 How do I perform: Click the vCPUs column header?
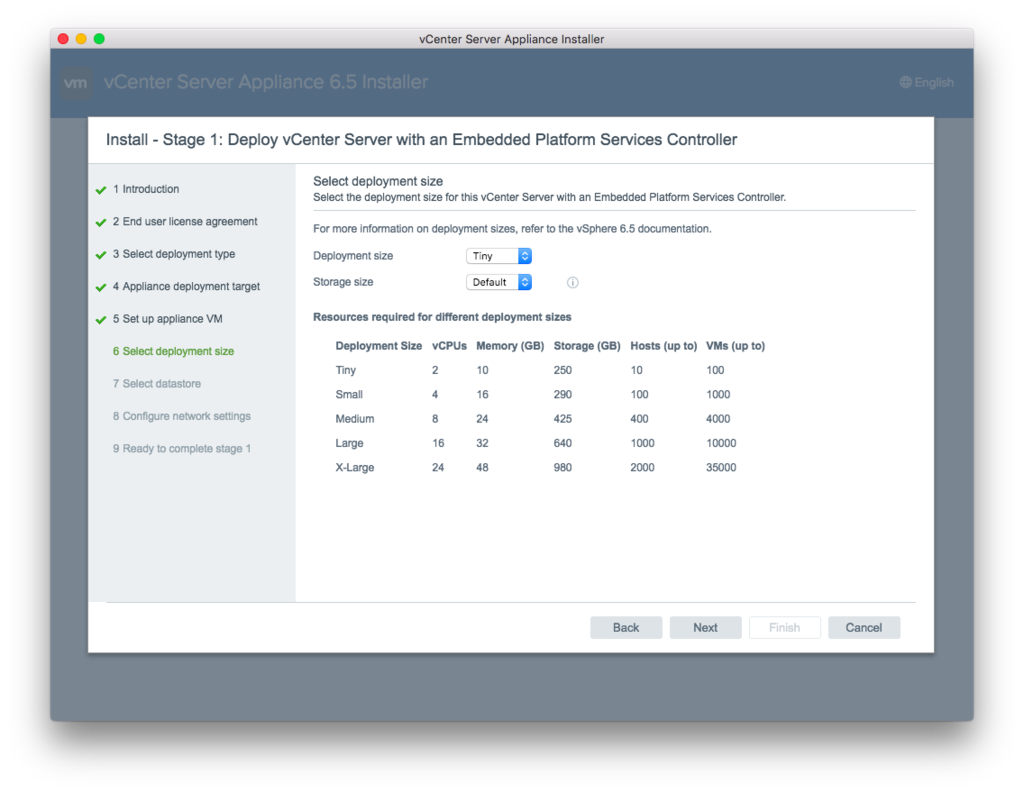tap(449, 346)
